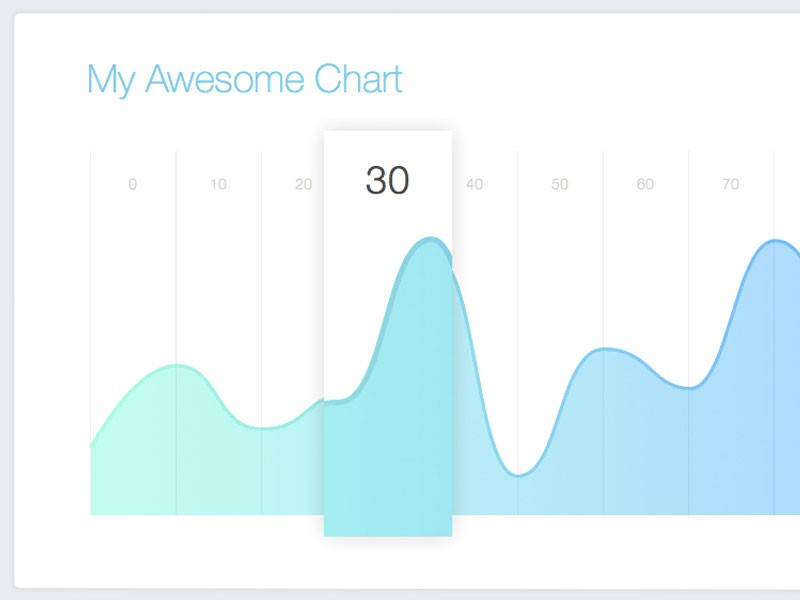Image resolution: width=800 pixels, height=600 pixels.
Task: Select the 0 axis label
Action: click(133, 184)
